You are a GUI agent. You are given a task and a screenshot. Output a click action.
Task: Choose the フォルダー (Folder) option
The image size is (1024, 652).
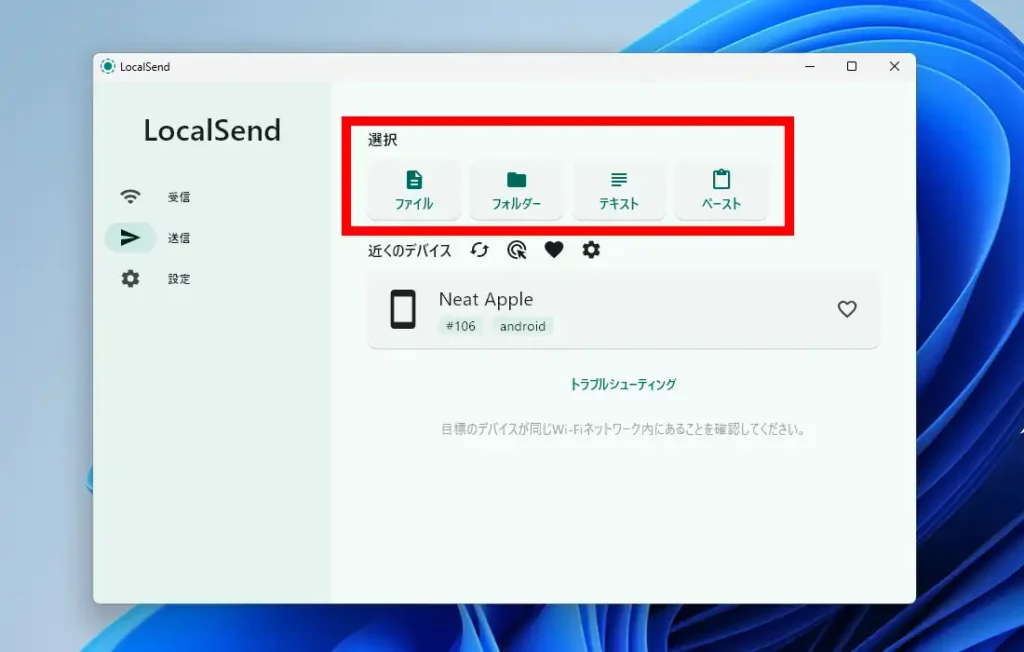point(516,190)
